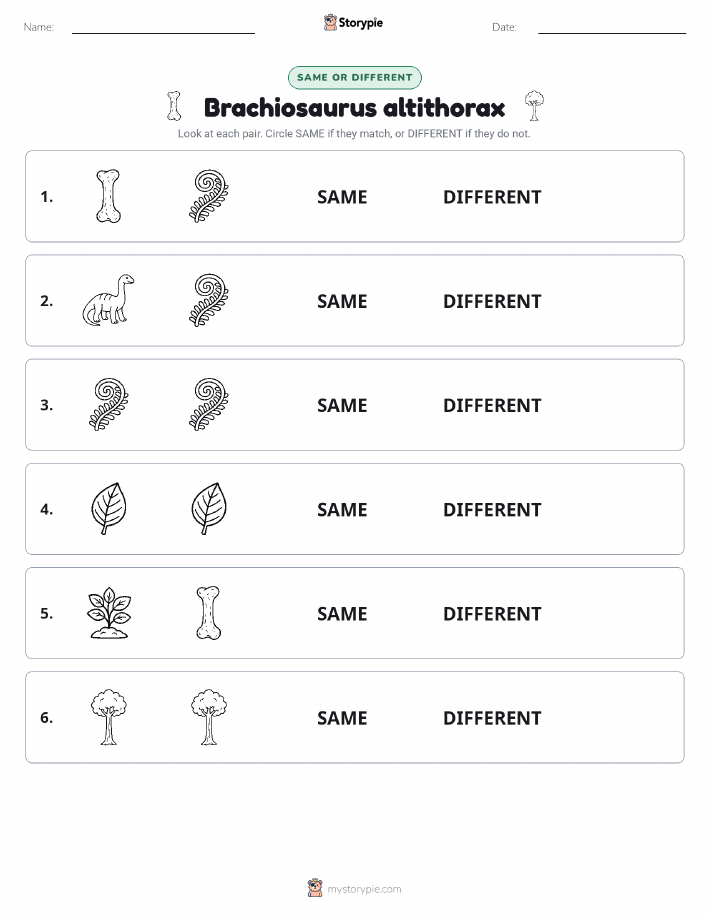The width and height of the screenshot is (709, 917).
Task: Click the left tree icon in row 6
Action: click(109, 717)
